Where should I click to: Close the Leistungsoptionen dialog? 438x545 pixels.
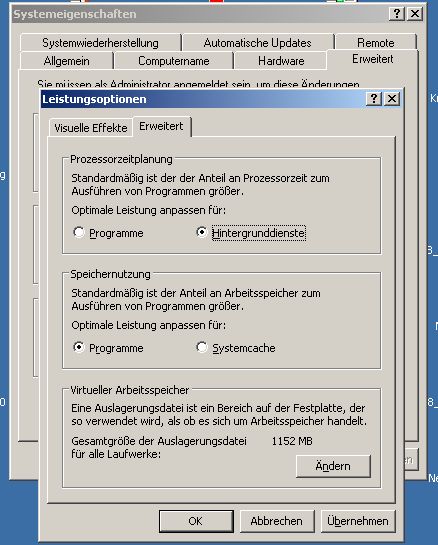tap(392, 99)
